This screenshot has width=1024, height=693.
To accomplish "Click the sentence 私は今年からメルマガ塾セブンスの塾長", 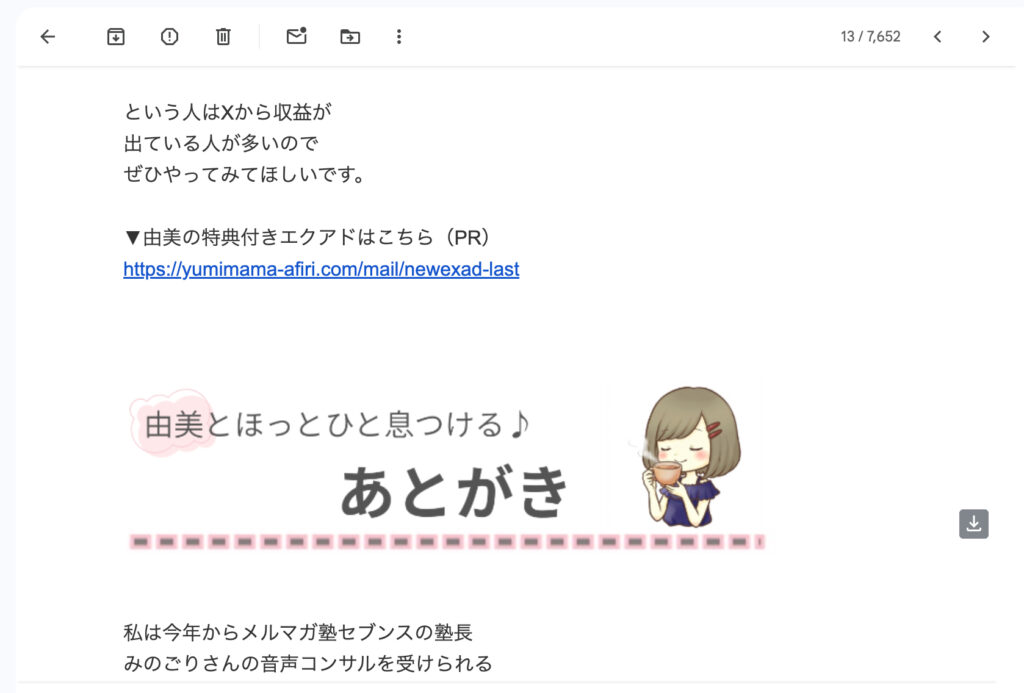I will (298, 632).
